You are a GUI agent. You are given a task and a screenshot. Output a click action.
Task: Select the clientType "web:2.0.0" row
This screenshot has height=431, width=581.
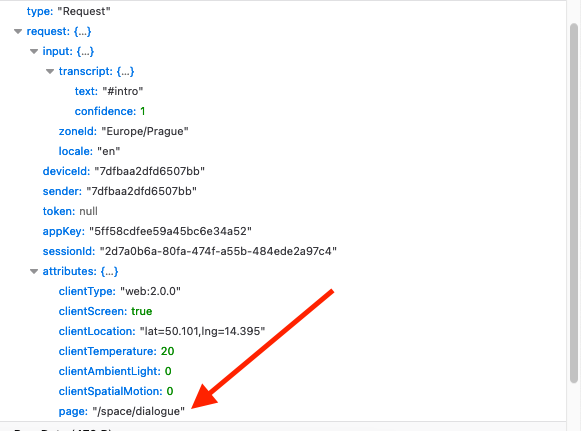120,291
